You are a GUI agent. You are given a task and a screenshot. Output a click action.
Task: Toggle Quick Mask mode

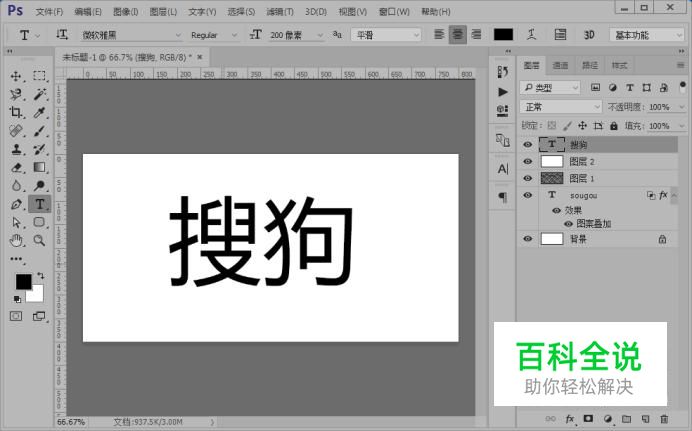pos(16,316)
